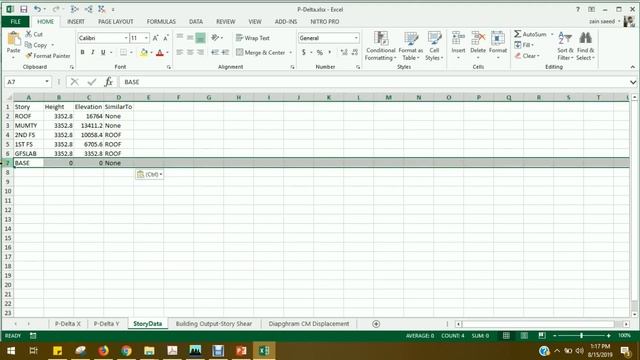Open Building Output-Story Shear sheet tab
The width and height of the screenshot is (640, 360).
pyautogui.click(x=213, y=324)
